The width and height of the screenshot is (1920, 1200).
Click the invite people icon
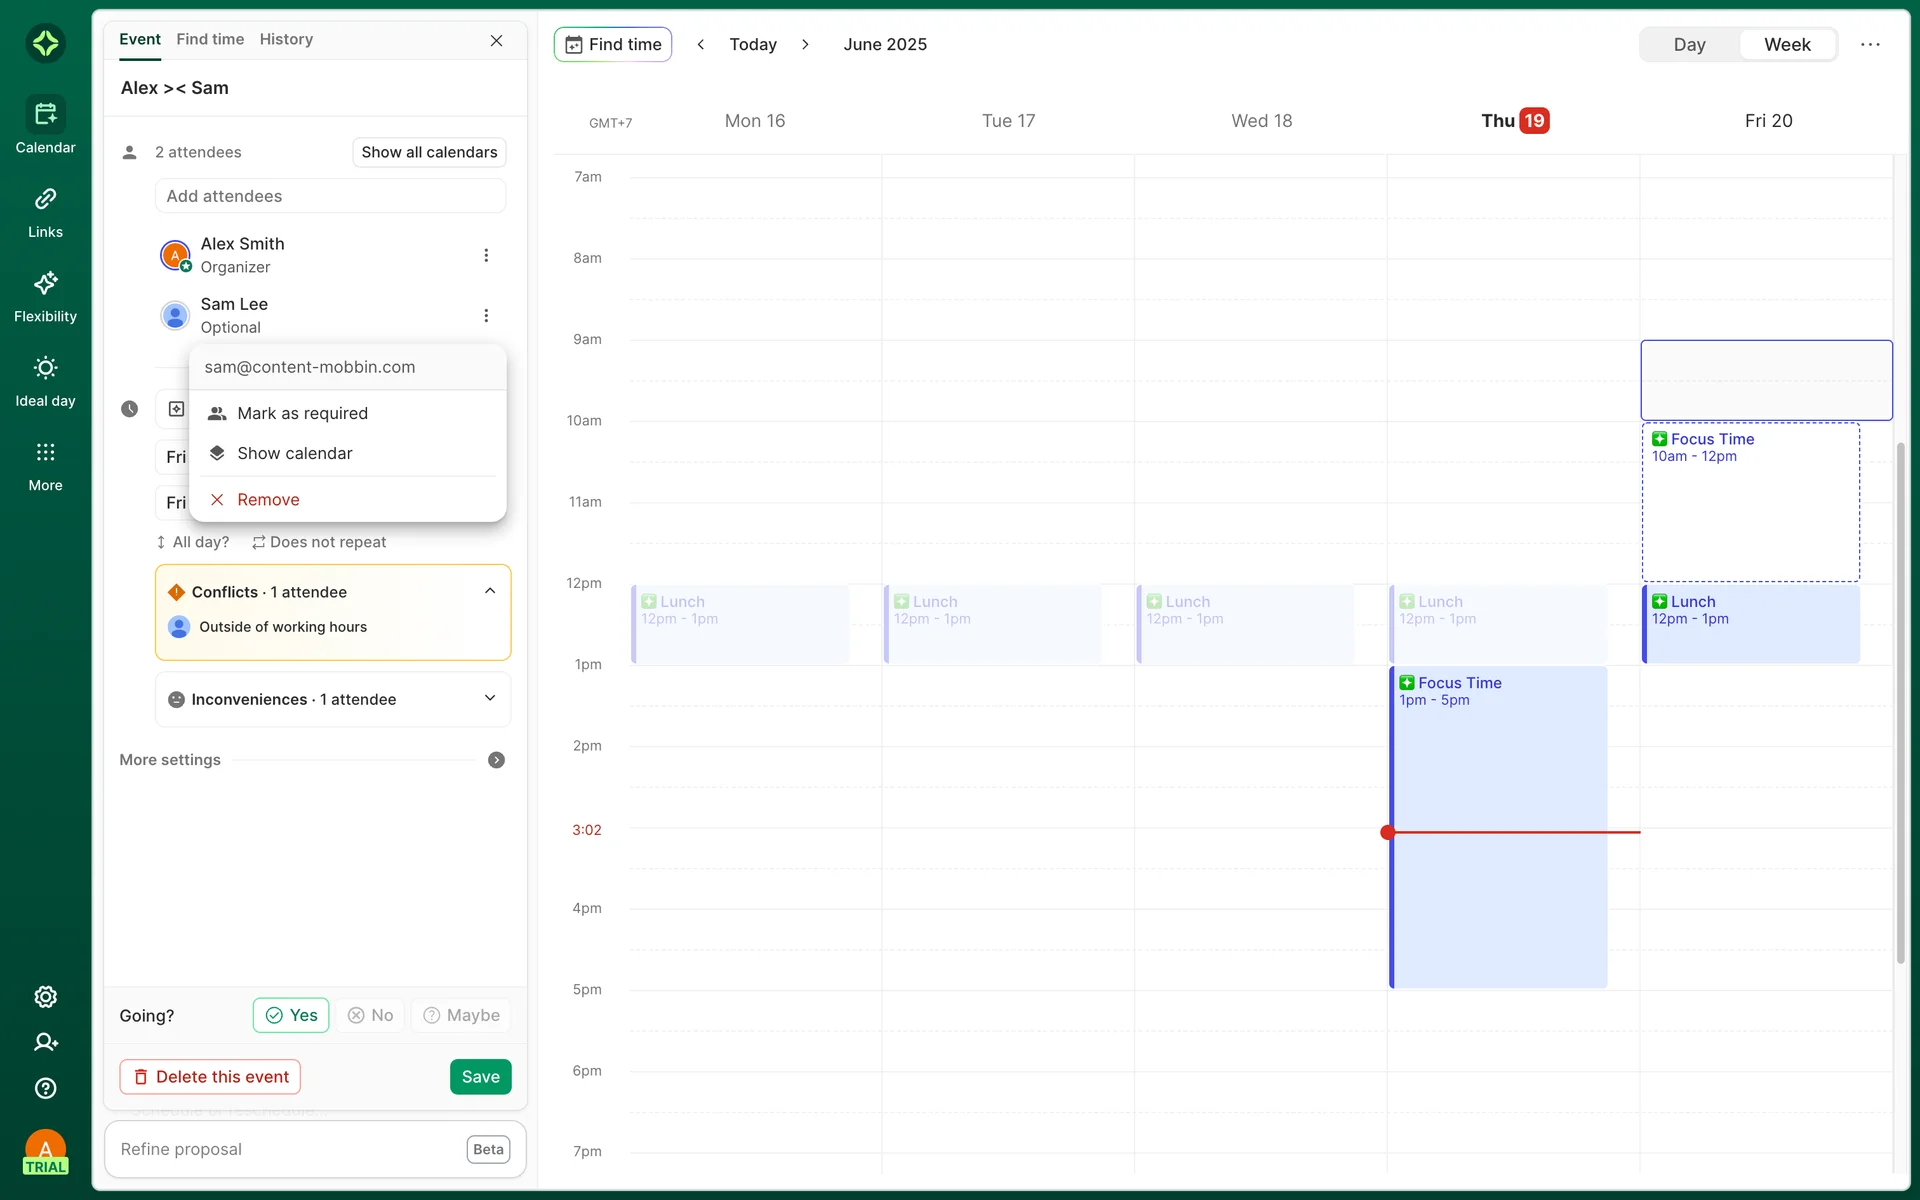tap(45, 1042)
